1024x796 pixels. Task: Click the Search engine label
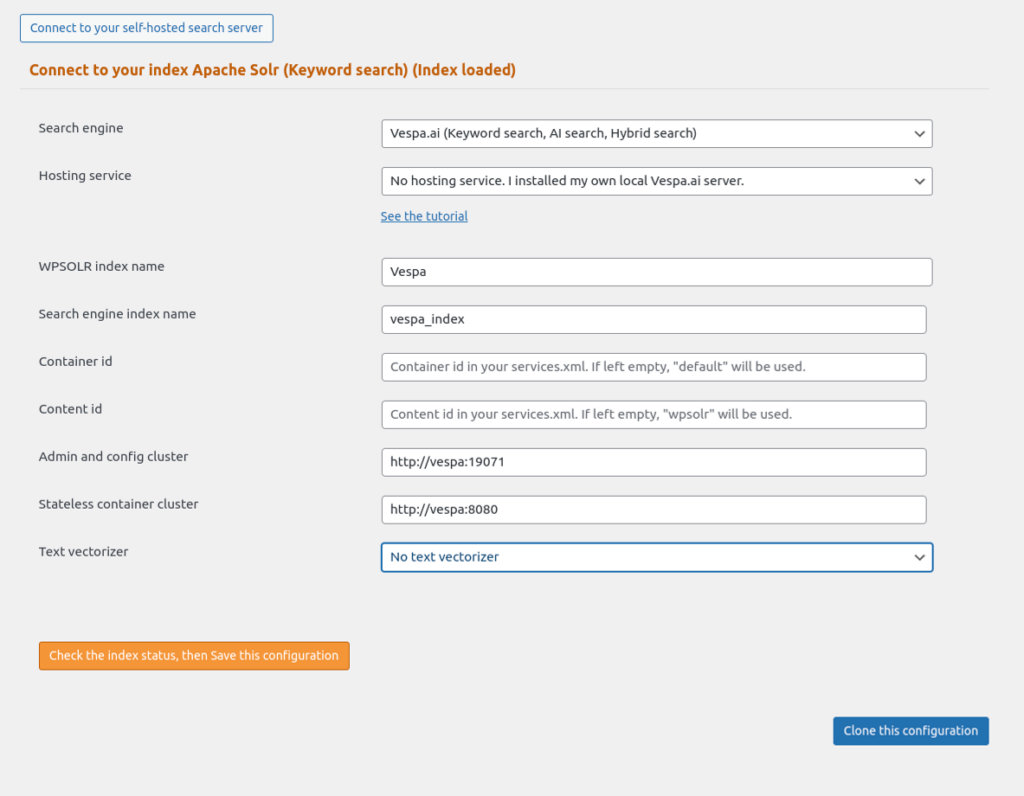coord(81,128)
